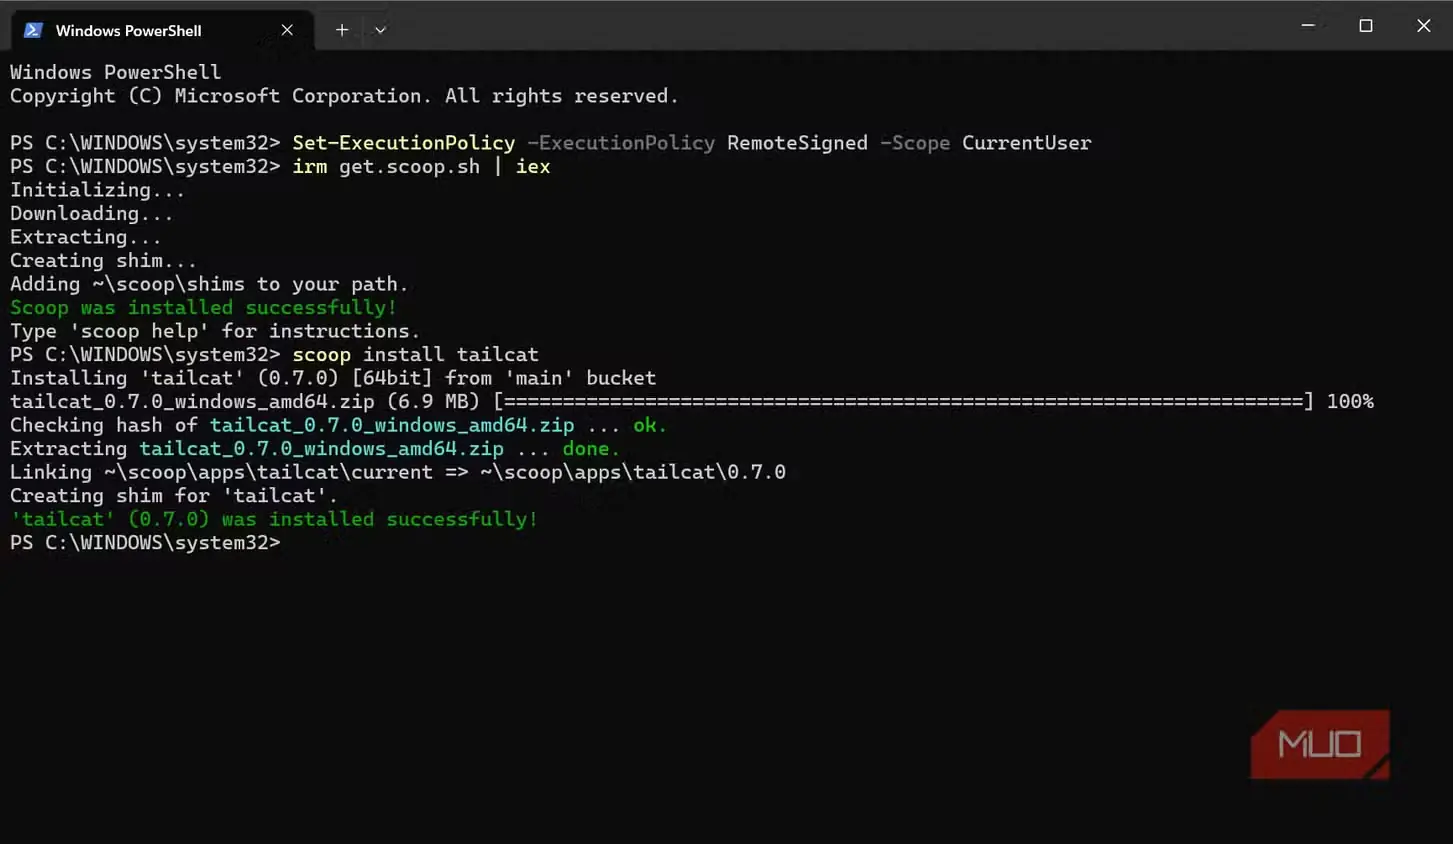Maximize the terminal window
Image resolution: width=1453 pixels, height=844 pixels.
tap(1366, 25)
